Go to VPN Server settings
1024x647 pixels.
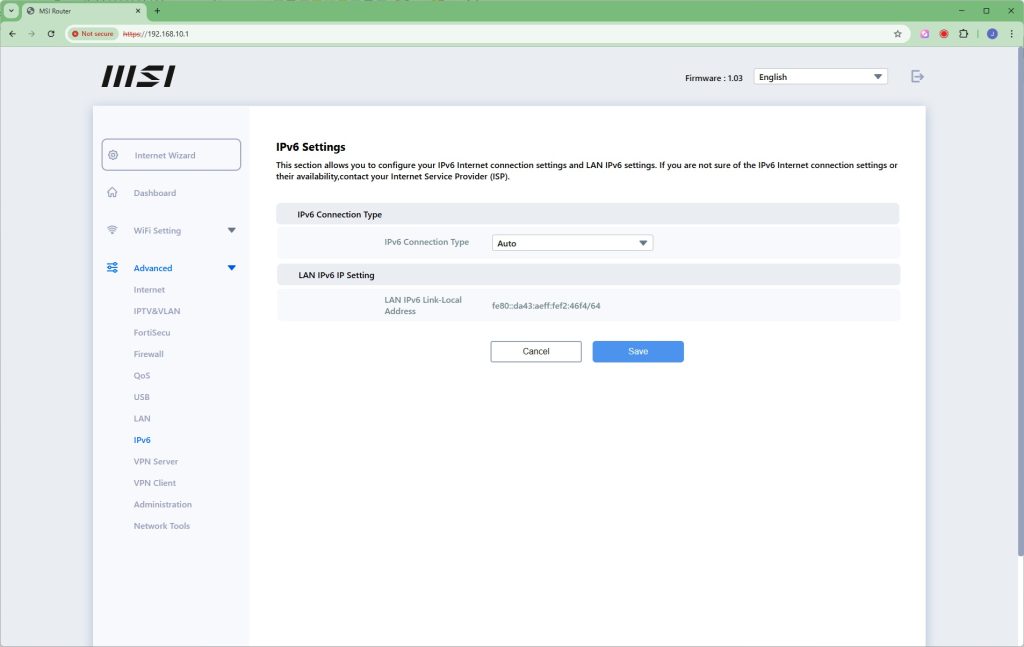155,461
